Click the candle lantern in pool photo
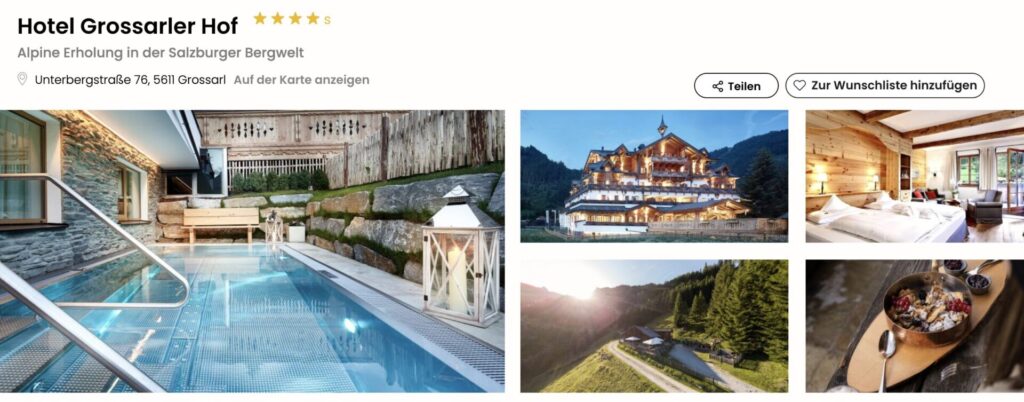The width and height of the screenshot is (1024, 402). [461, 258]
